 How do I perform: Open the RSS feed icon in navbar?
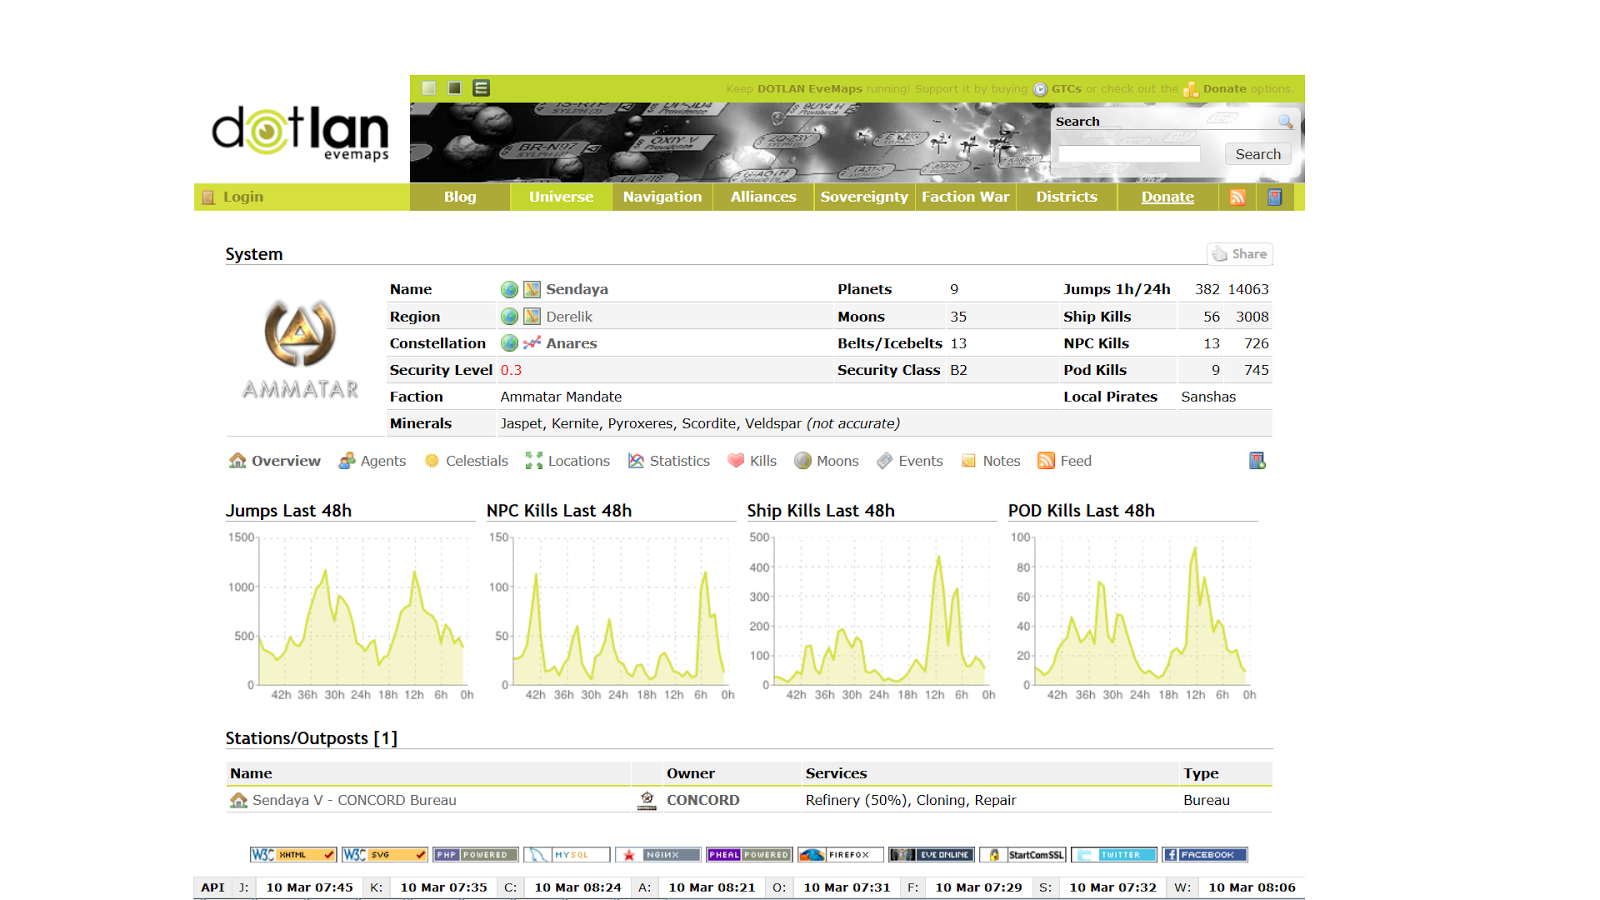1237,197
